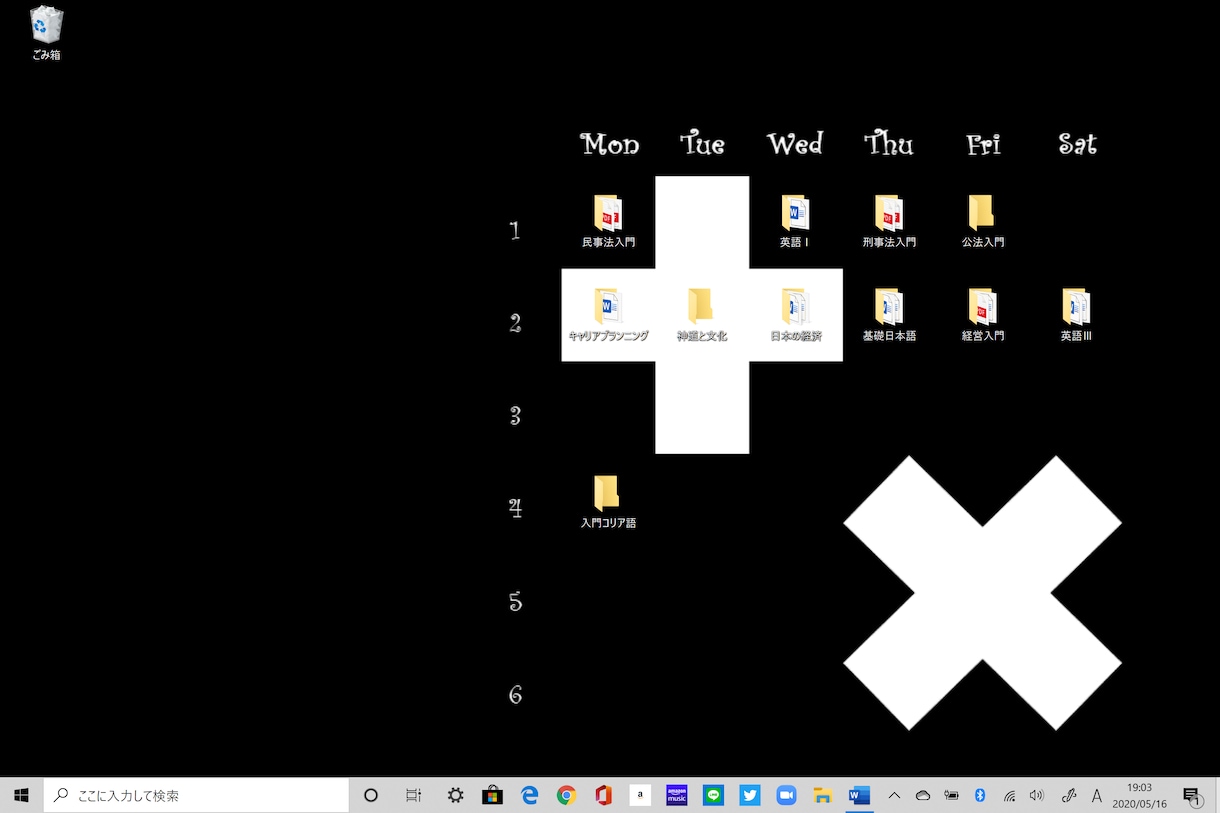
Task: Select the 公法入門 folder
Action: pyautogui.click(x=982, y=222)
